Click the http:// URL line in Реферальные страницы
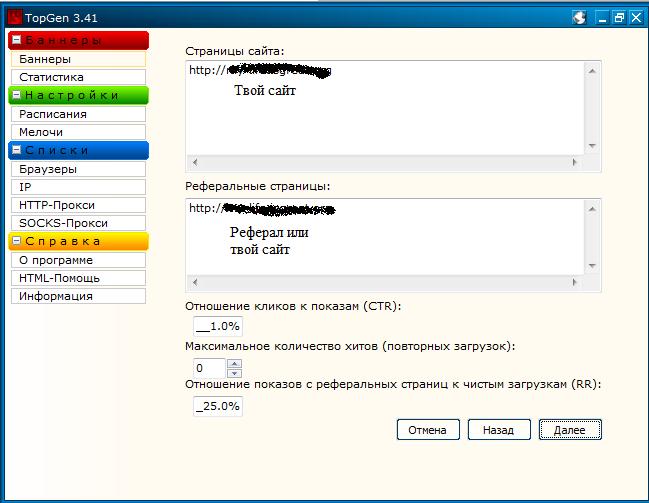 coord(262,209)
